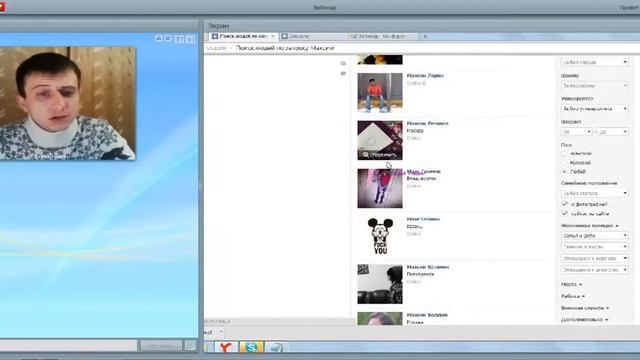Click the send button below chat field
This screenshot has height=360, width=640.
[x=161, y=345]
